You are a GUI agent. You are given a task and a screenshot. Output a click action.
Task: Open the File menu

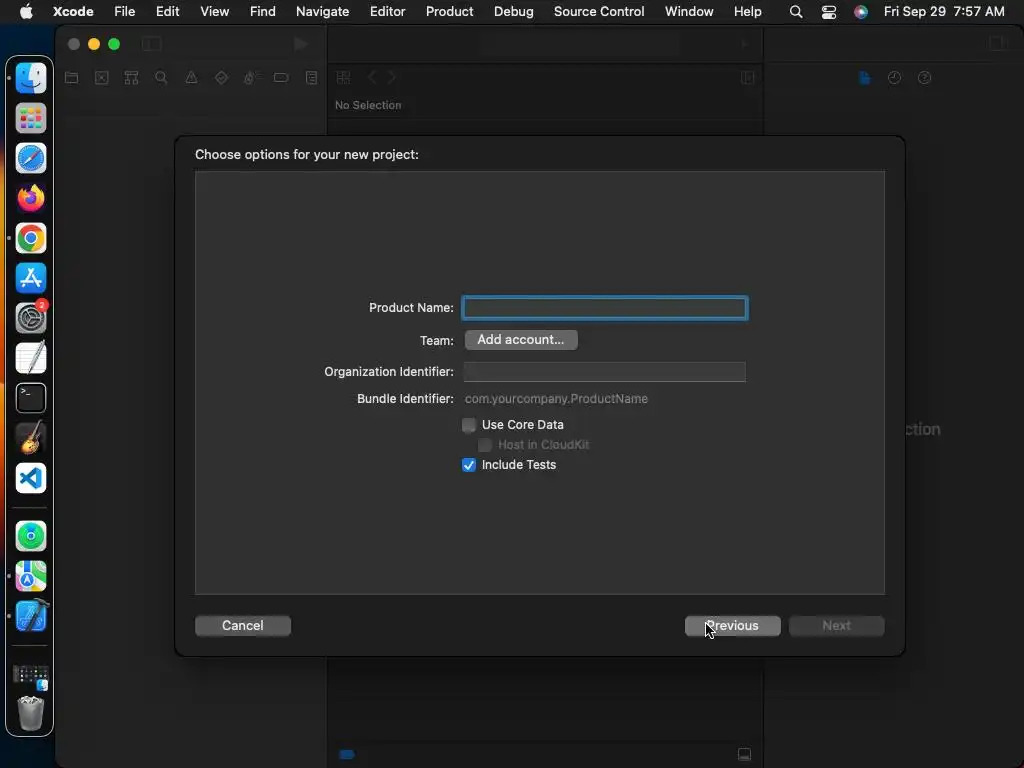[x=125, y=12]
